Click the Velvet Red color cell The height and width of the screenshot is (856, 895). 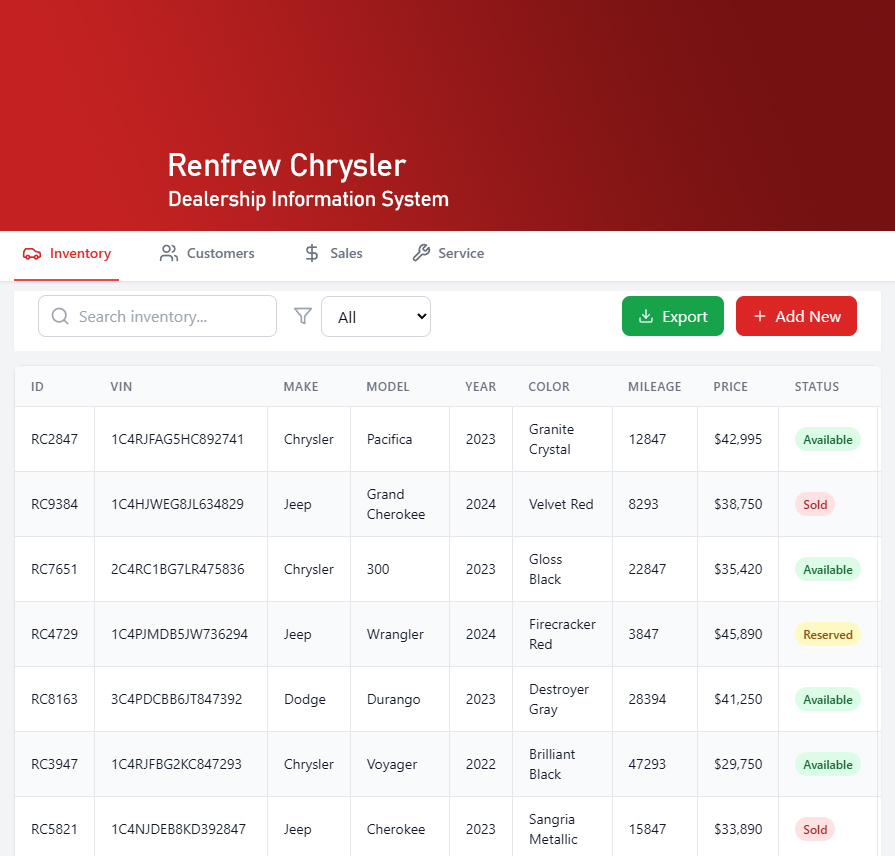pyautogui.click(x=561, y=504)
